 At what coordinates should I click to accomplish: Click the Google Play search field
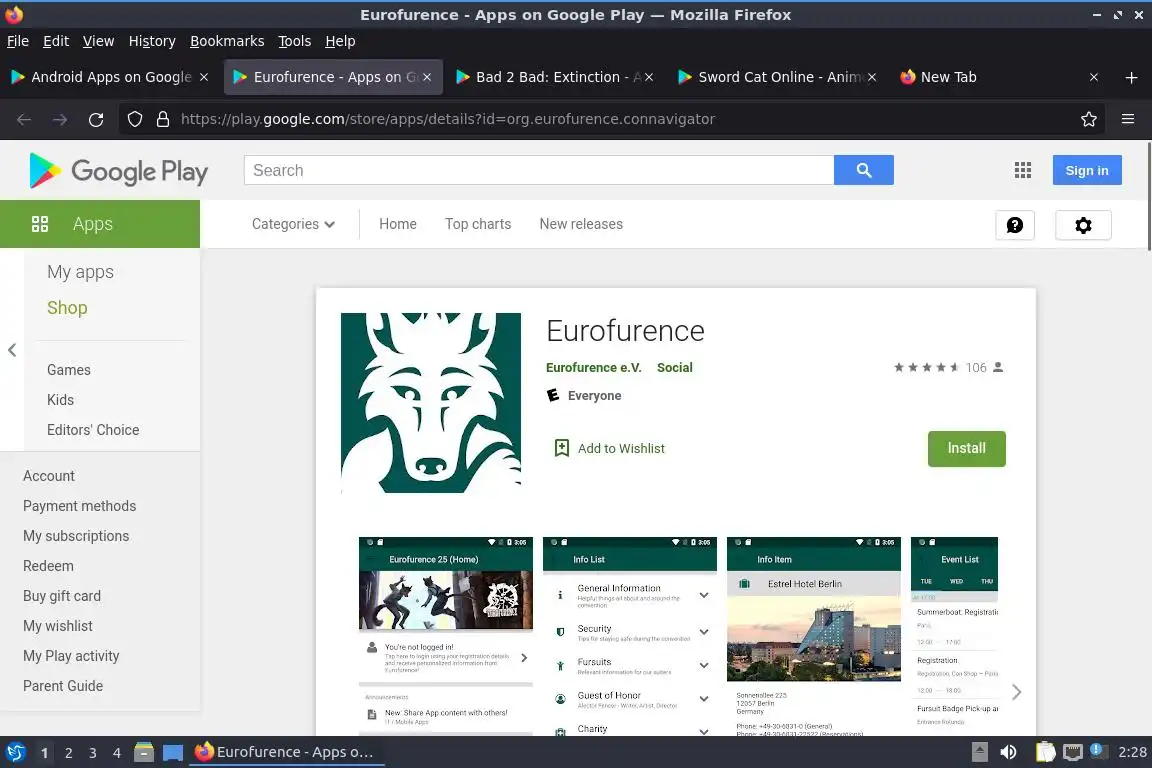539,171
